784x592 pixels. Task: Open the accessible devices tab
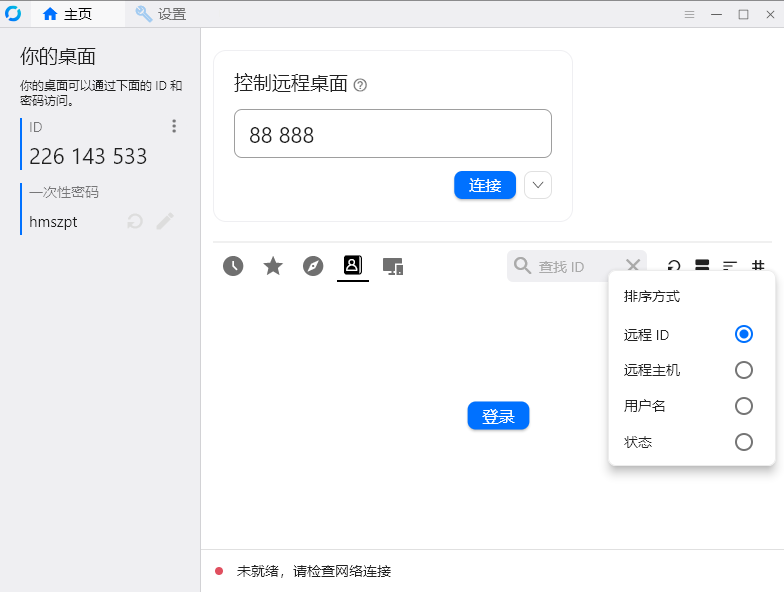[393, 266]
